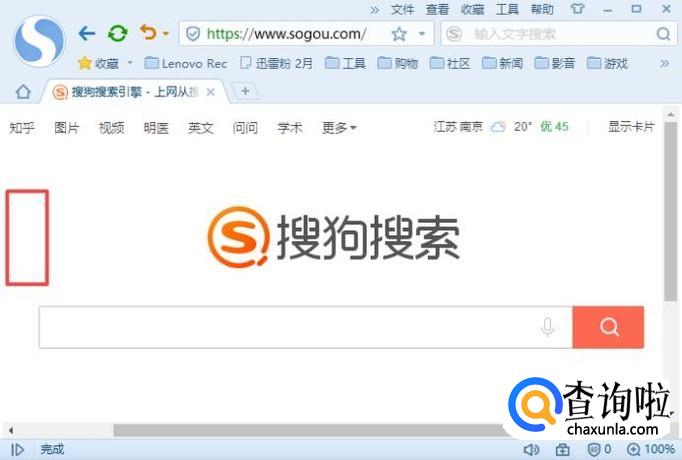The height and width of the screenshot is (460, 682).
Task: Open the 迅雷粉 2月 bookmark
Action: (x=277, y=63)
